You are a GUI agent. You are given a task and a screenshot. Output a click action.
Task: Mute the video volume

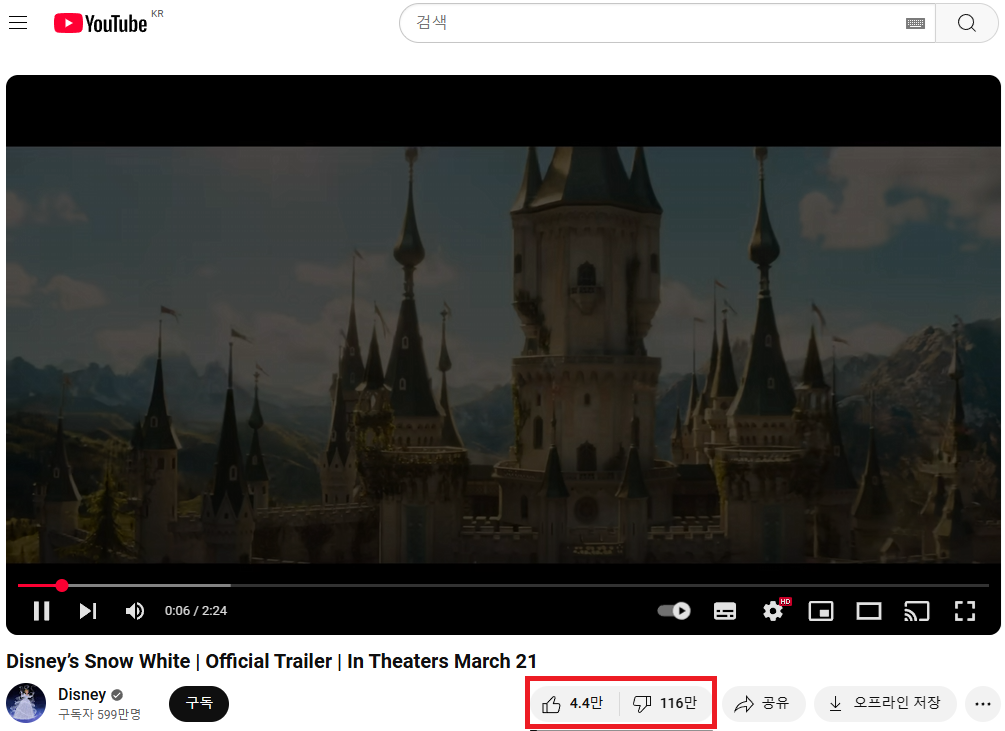coord(135,611)
